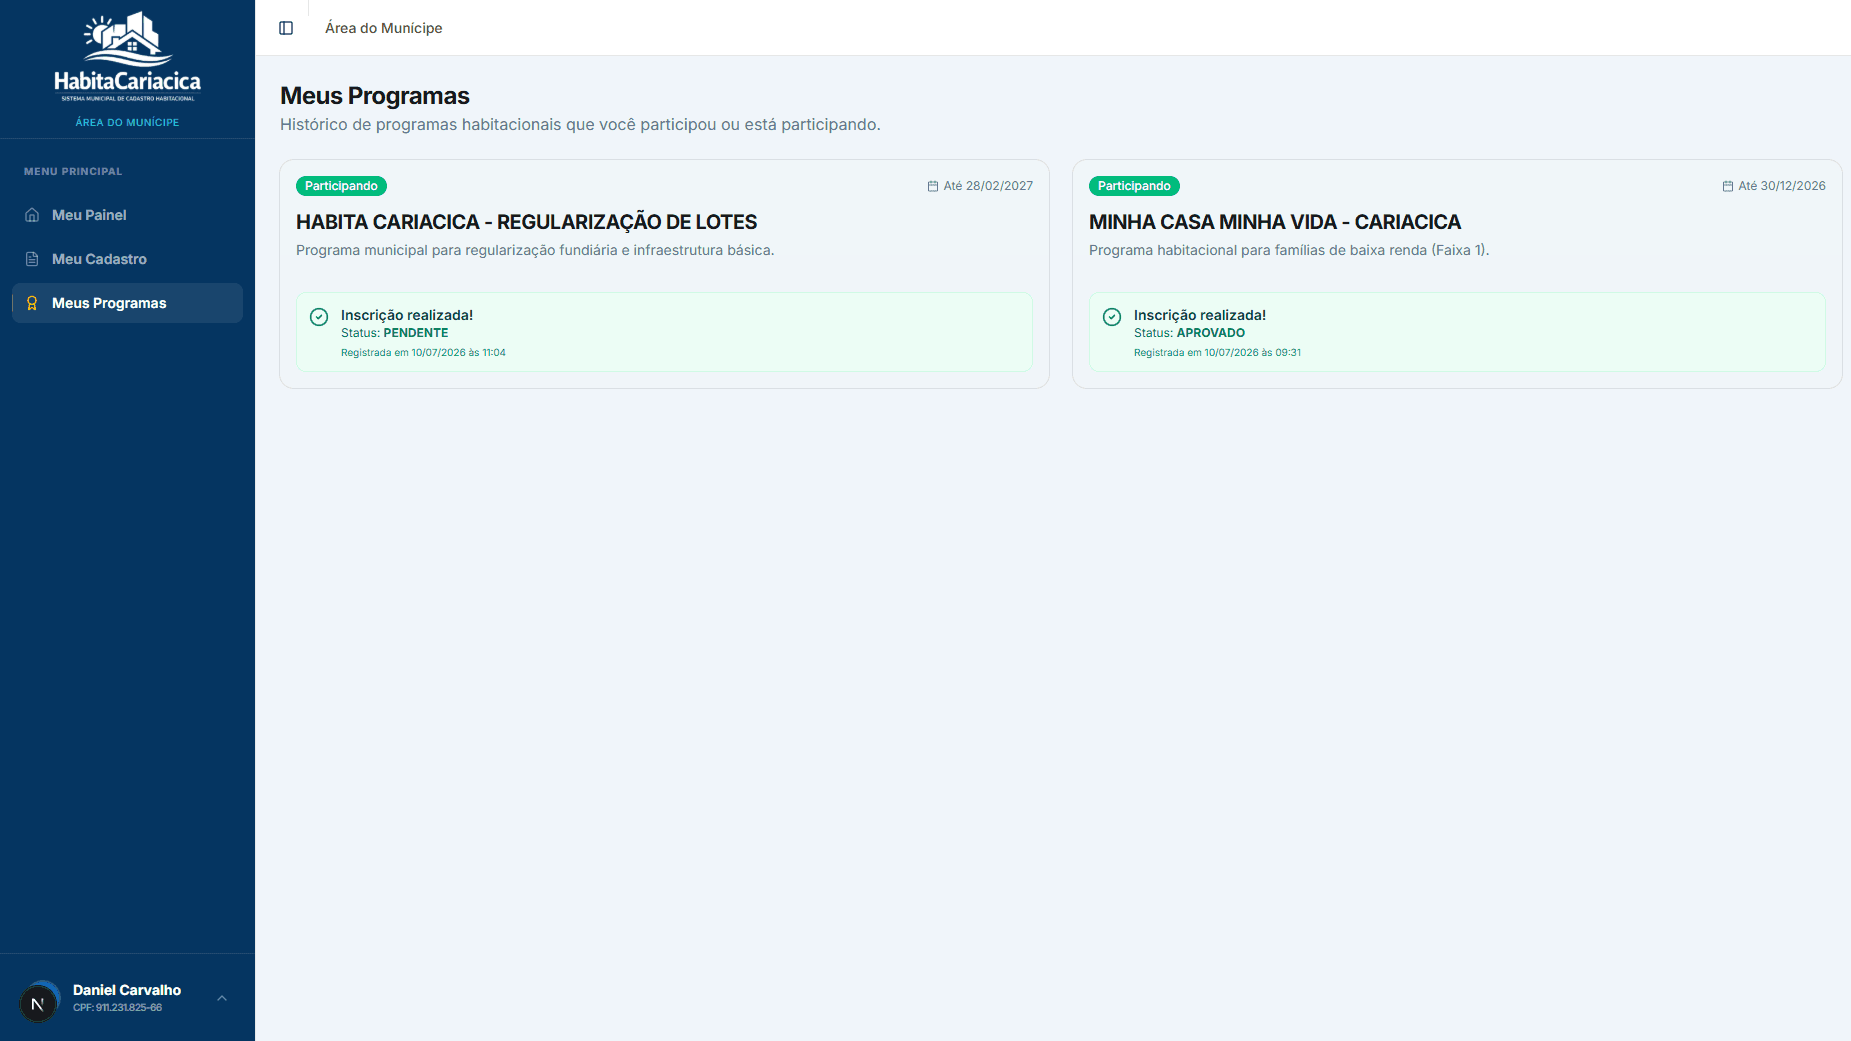Viewport: 1851px width, 1041px height.
Task: Click Área do Munícipe breadcrumb
Action: point(384,28)
